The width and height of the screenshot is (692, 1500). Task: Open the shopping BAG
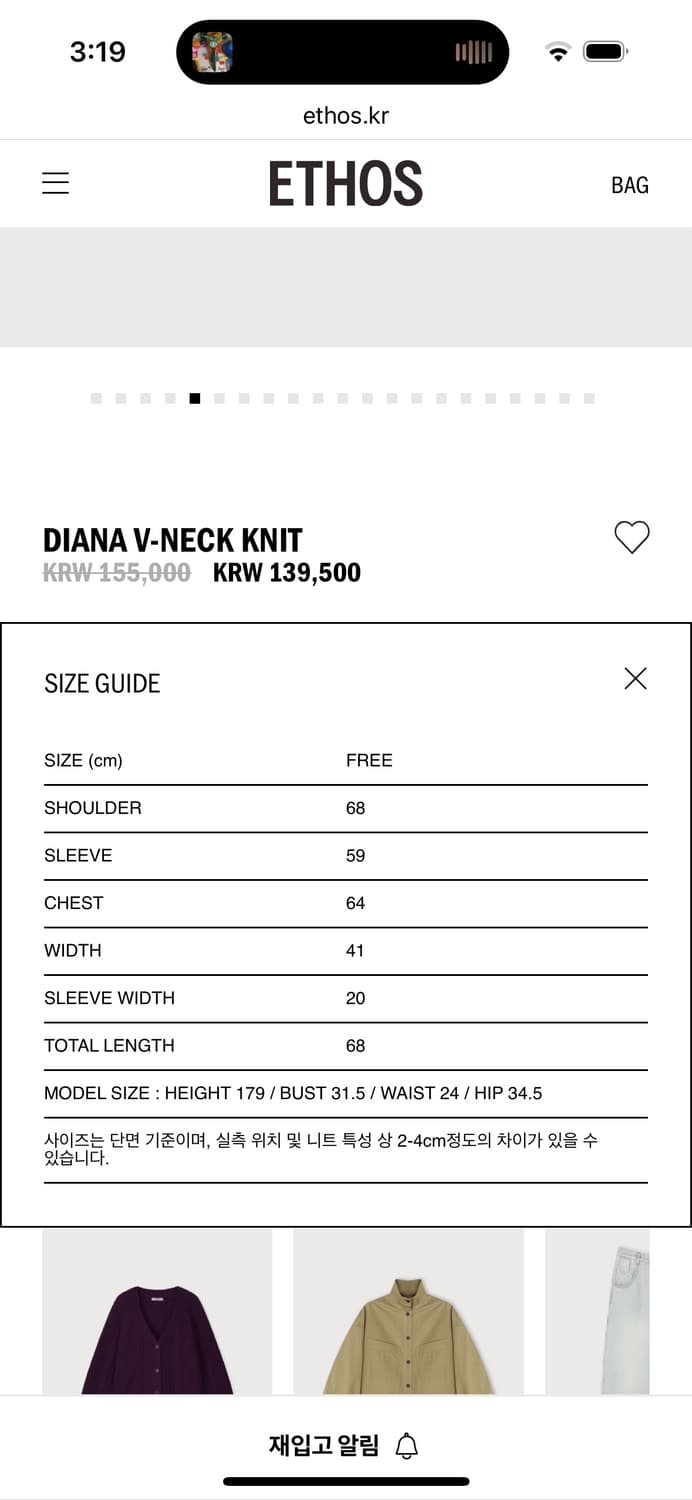[x=629, y=185]
